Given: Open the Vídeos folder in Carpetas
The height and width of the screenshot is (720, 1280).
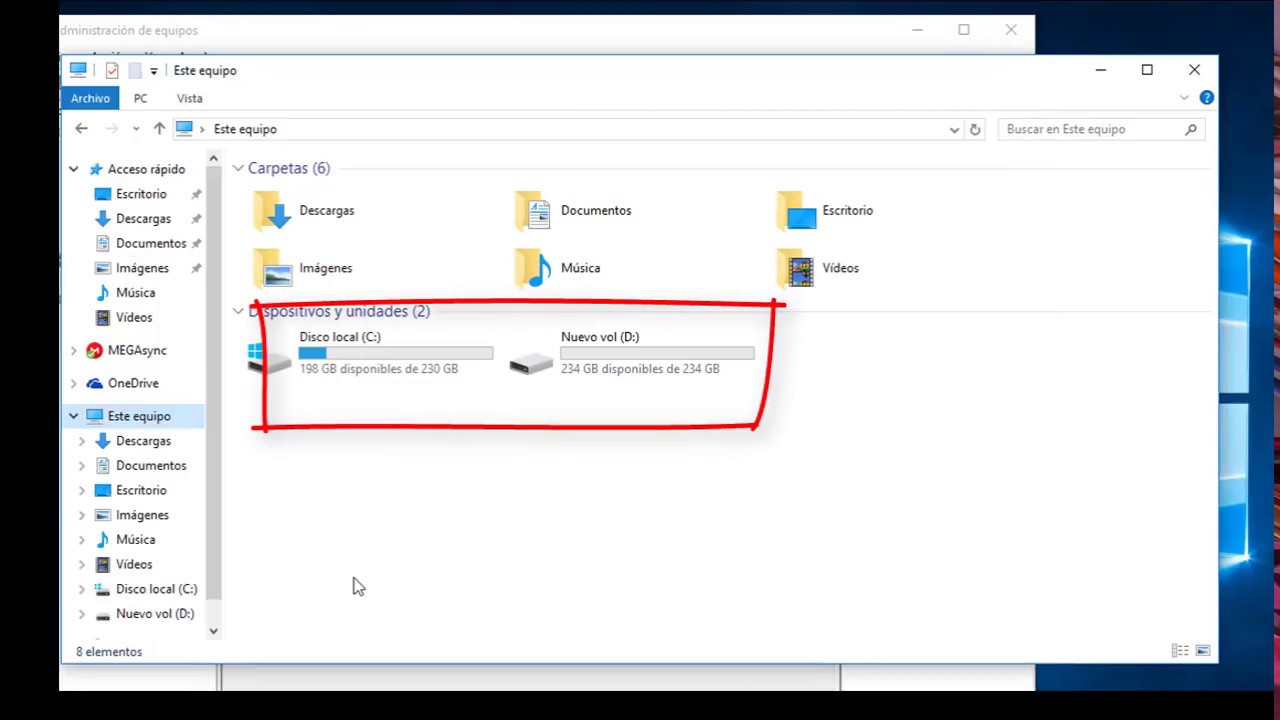Looking at the screenshot, I should (x=818, y=268).
